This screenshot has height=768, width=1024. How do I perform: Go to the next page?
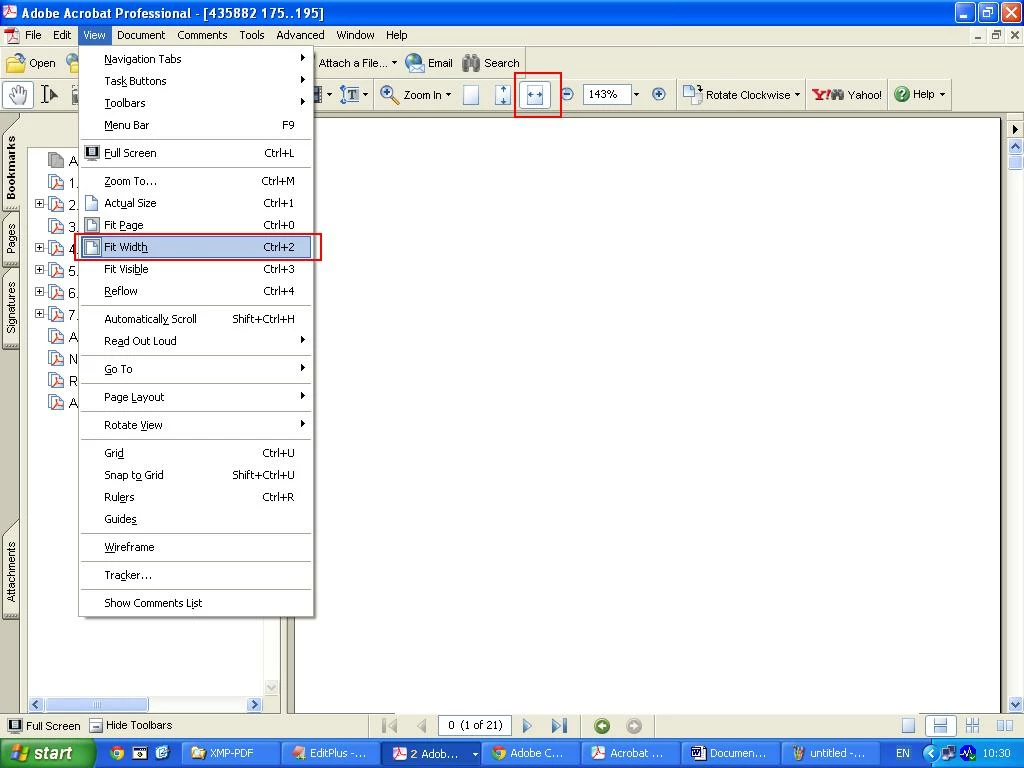click(527, 726)
